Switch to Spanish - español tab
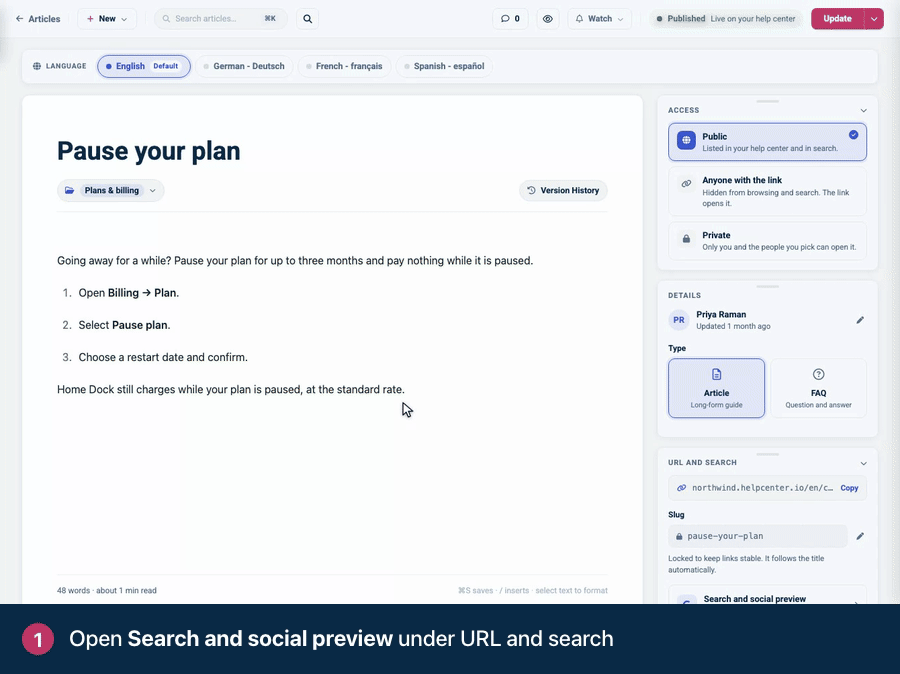900x674 pixels. coord(444,66)
